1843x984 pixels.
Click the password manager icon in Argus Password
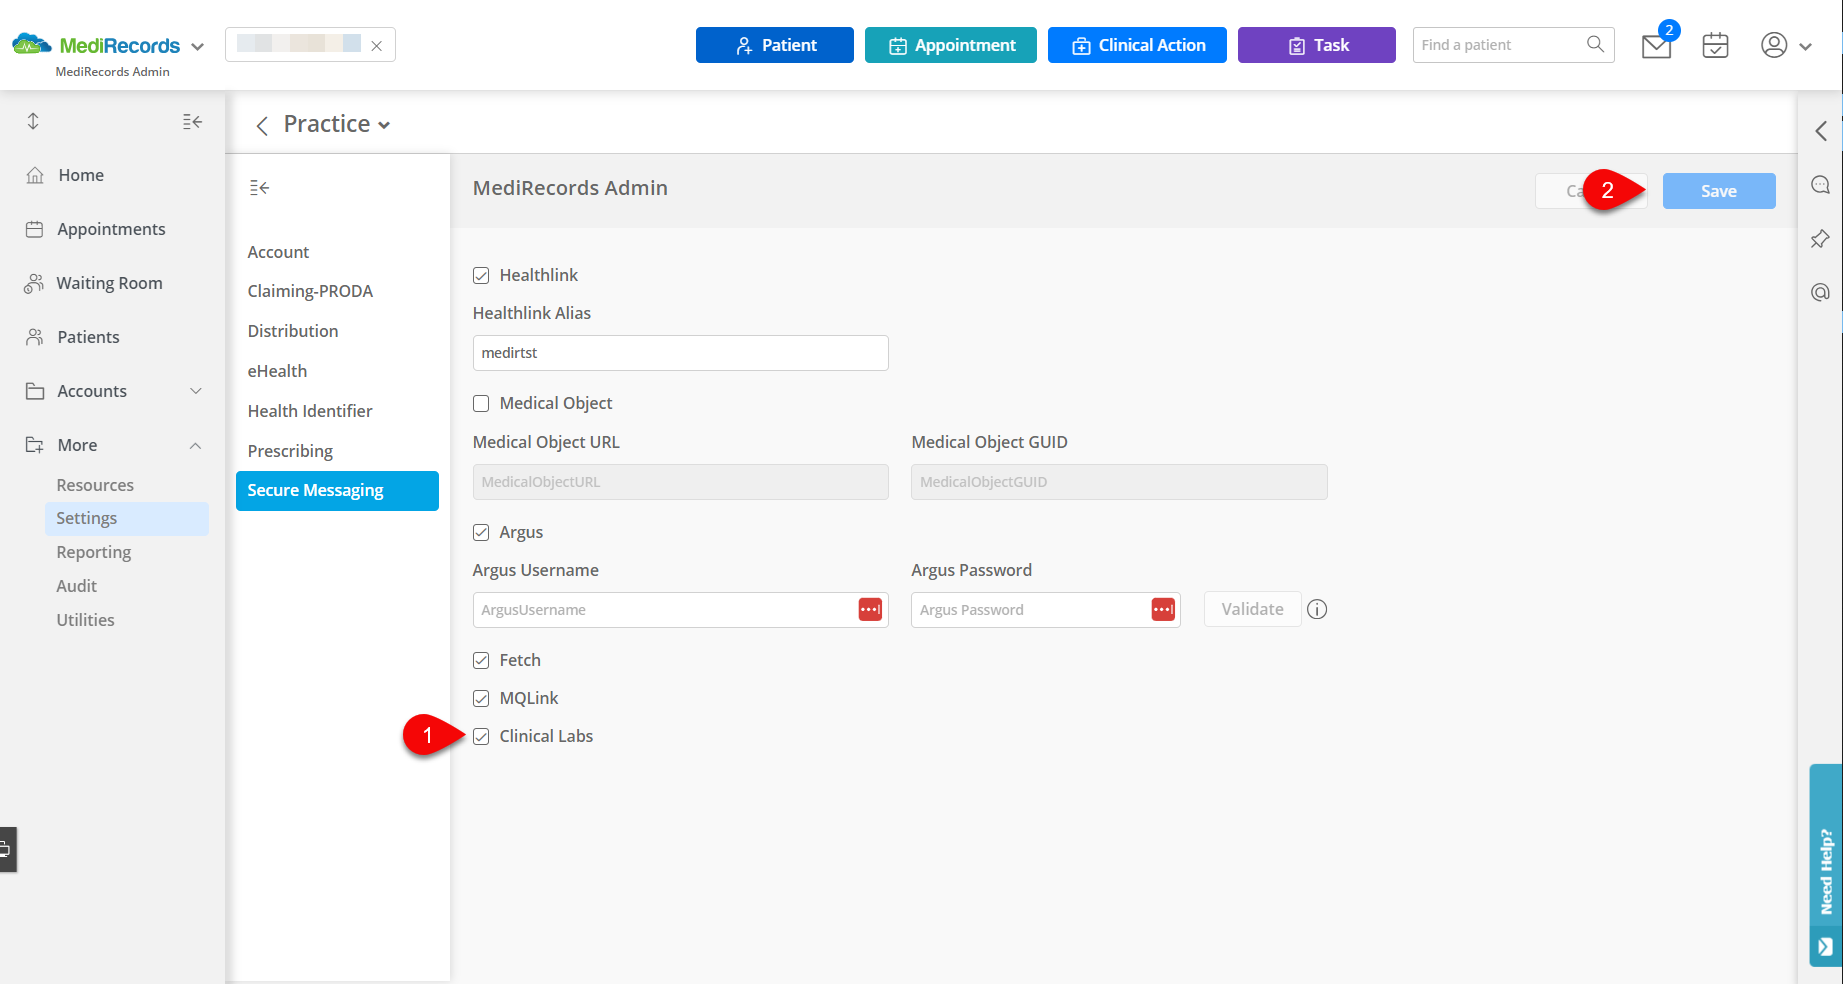click(1163, 609)
